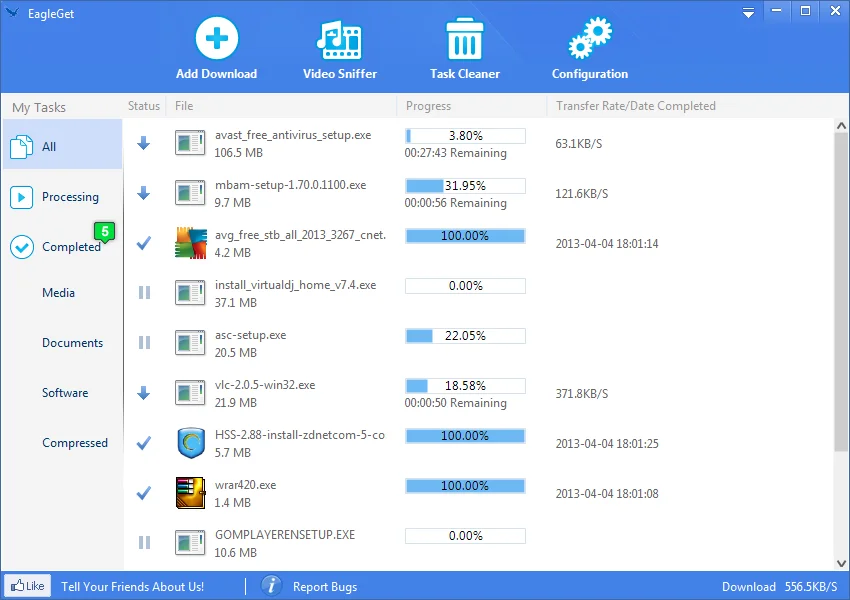
Task: Select the file icon for wrar420.exe
Action: click(x=190, y=493)
